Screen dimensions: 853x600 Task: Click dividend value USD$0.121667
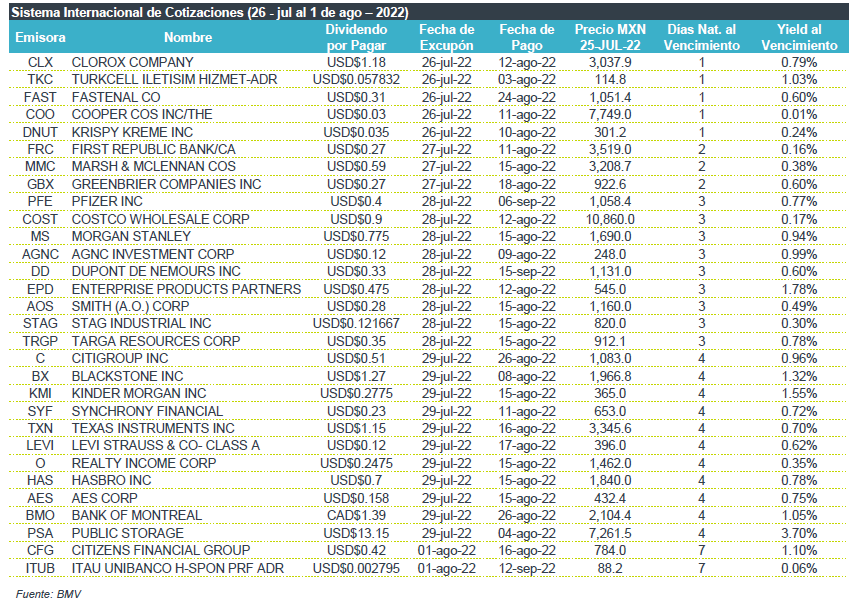pos(356,324)
